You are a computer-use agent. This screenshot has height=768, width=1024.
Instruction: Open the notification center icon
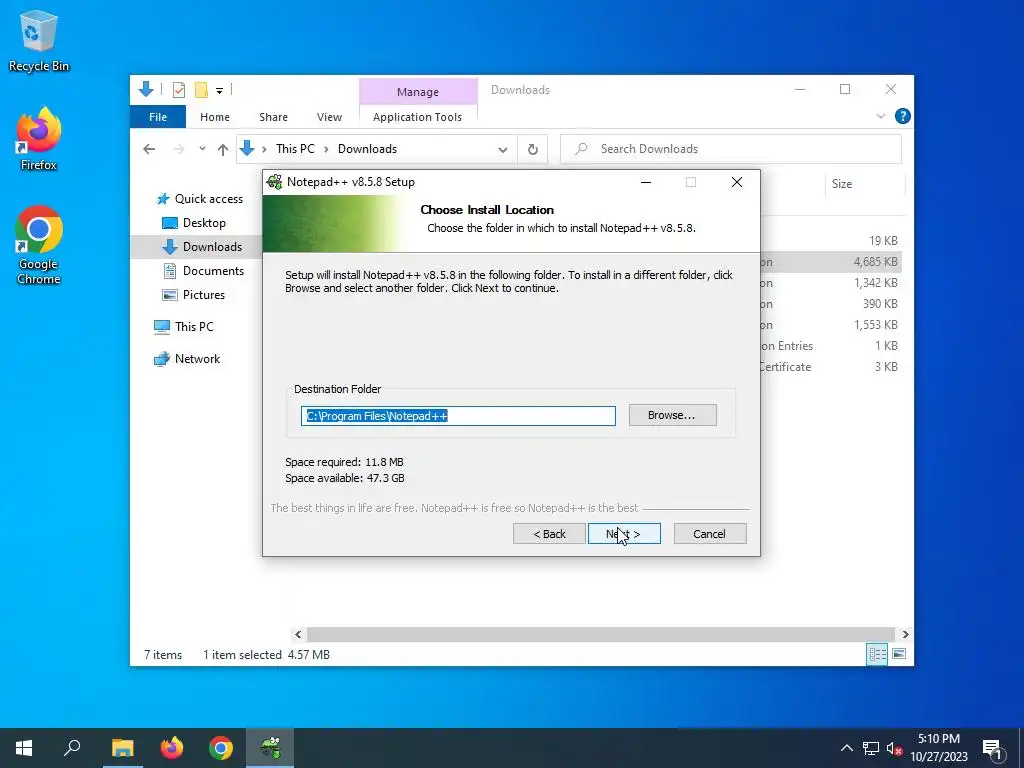pos(993,748)
